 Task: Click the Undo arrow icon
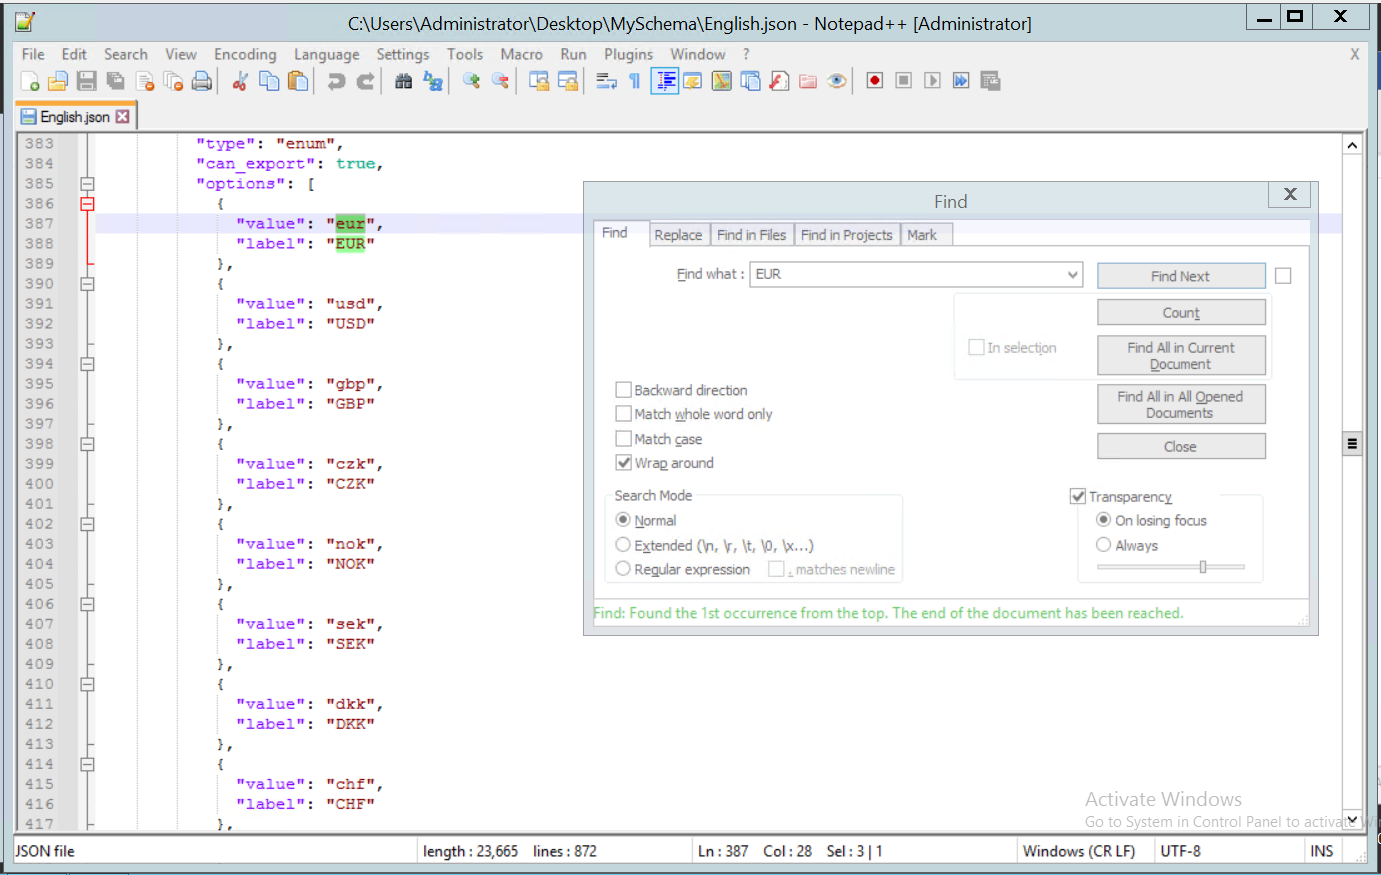click(x=336, y=82)
